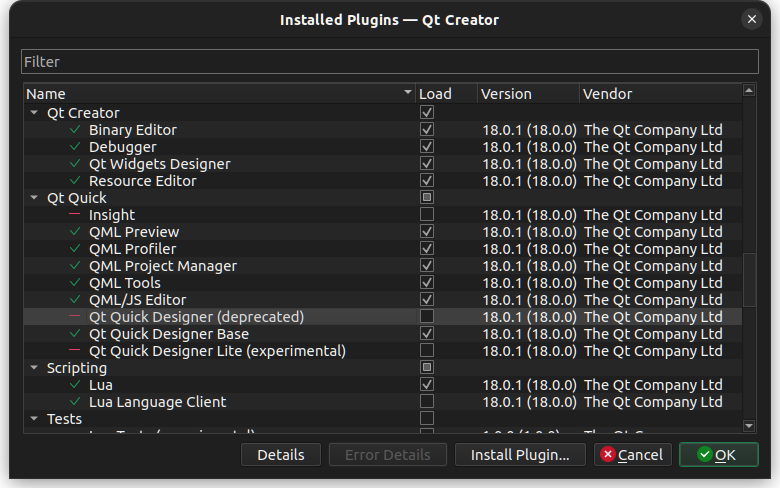780x488 pixels.
Task: Click the scrollbar up arrow in plugin list
Action: (749, 91)
